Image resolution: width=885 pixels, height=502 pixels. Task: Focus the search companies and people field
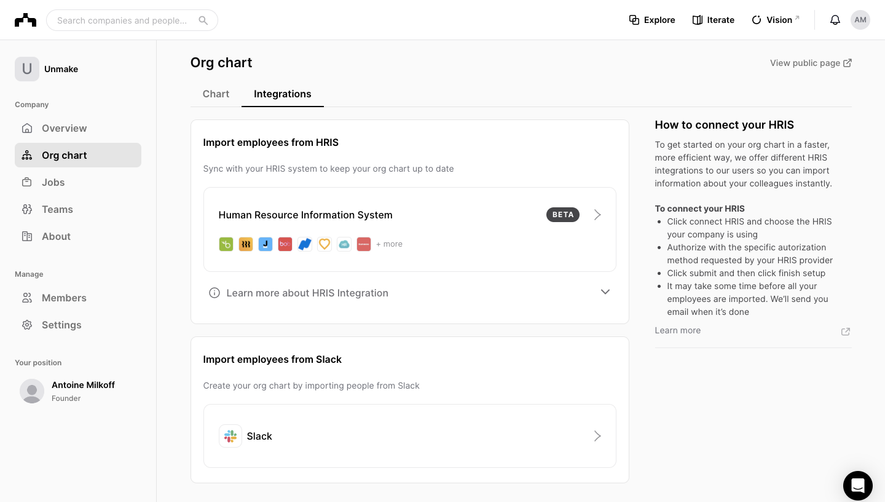click(132, 20)
